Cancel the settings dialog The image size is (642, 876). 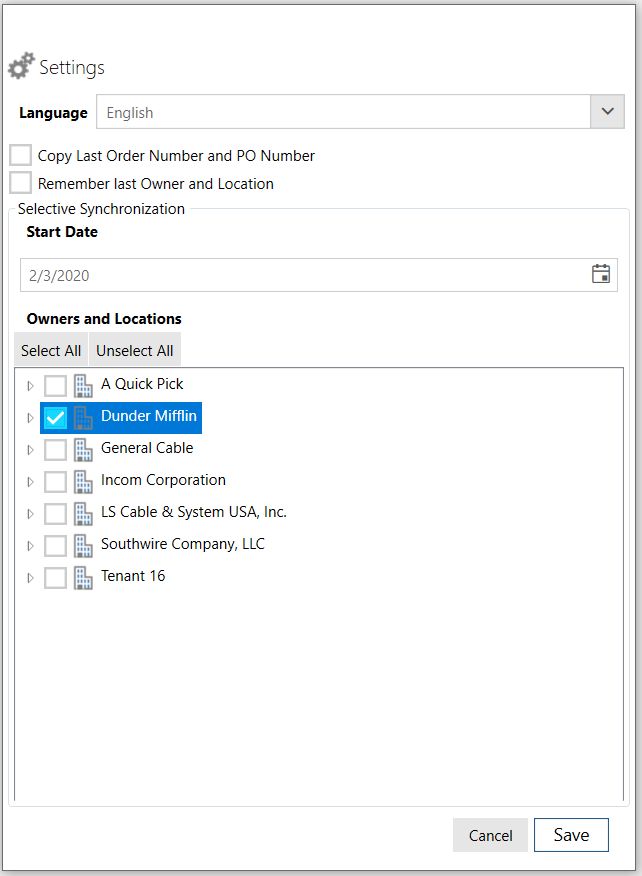click(490, 835)
